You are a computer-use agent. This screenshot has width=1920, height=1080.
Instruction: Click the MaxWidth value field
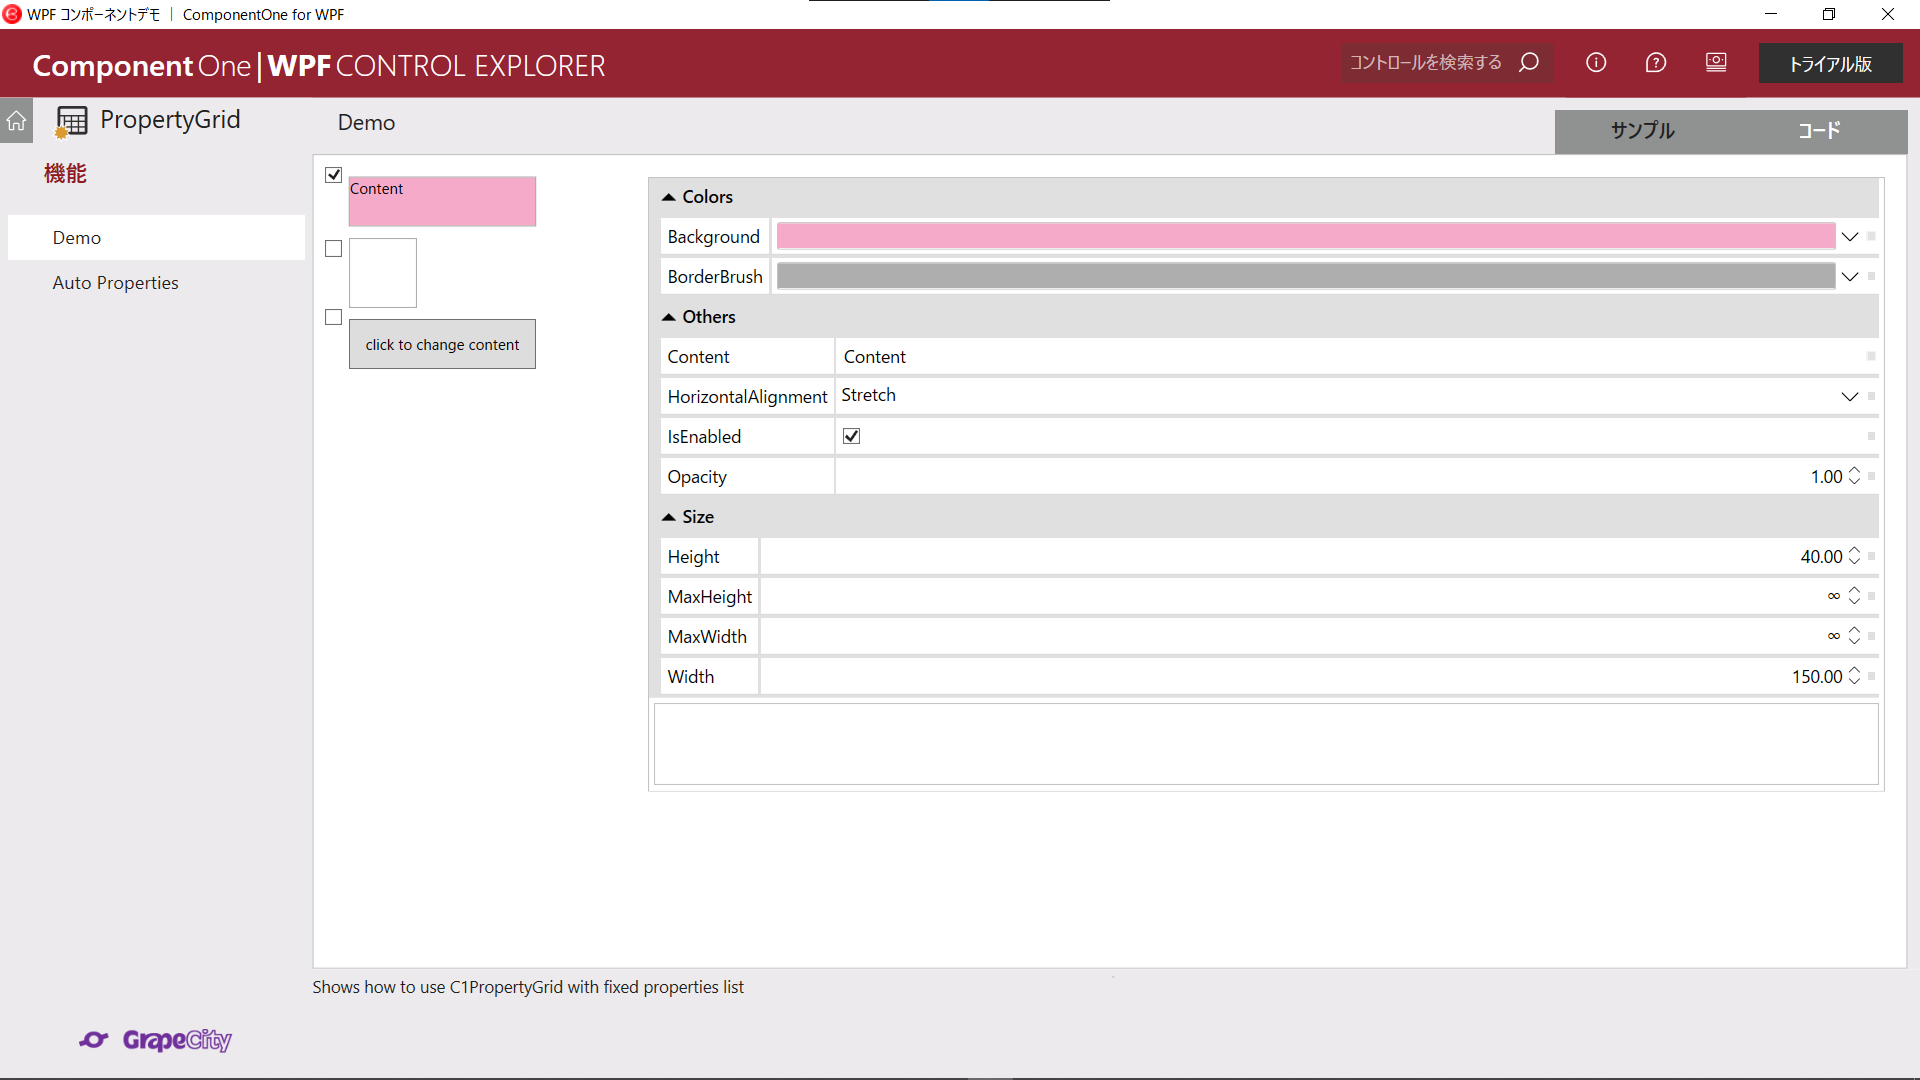click(x=1301, y=637)
